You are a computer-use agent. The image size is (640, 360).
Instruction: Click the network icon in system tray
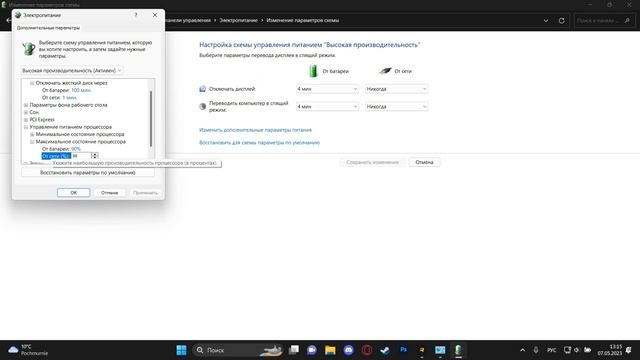(x=567, y=350)
